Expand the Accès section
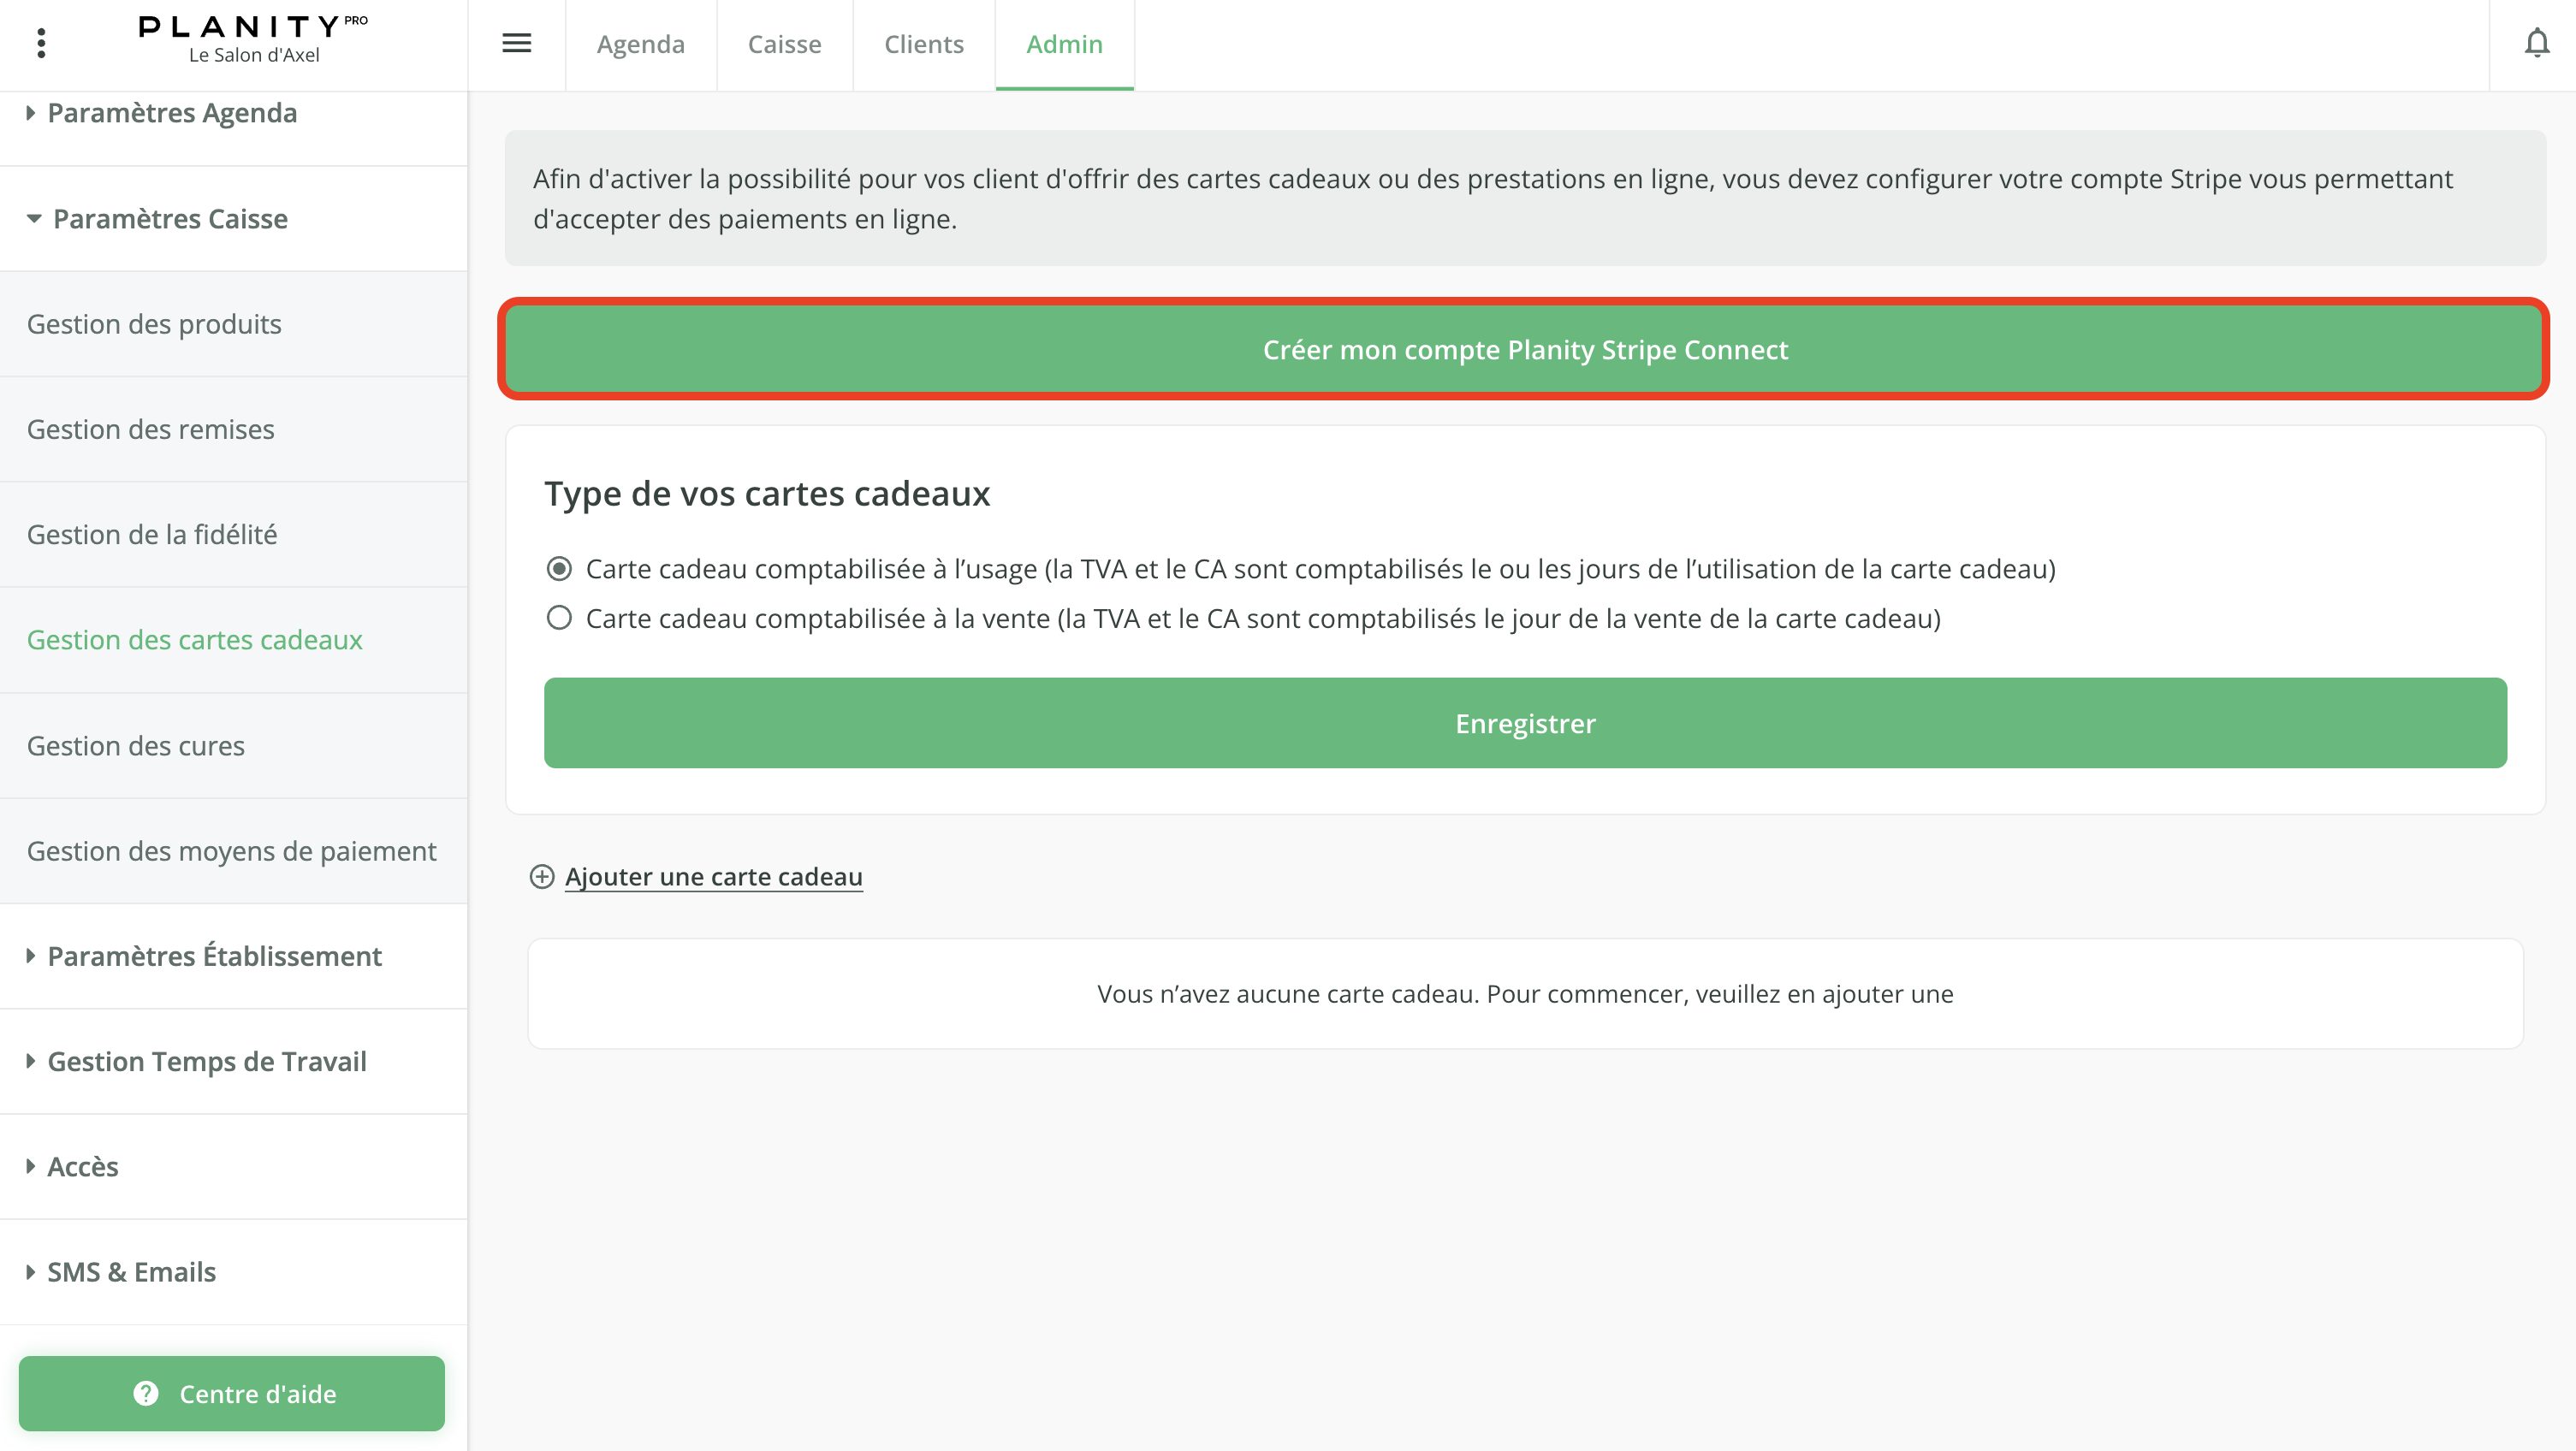Viewport: 2576px width, 1451px height. click(x=82, y=1167)
